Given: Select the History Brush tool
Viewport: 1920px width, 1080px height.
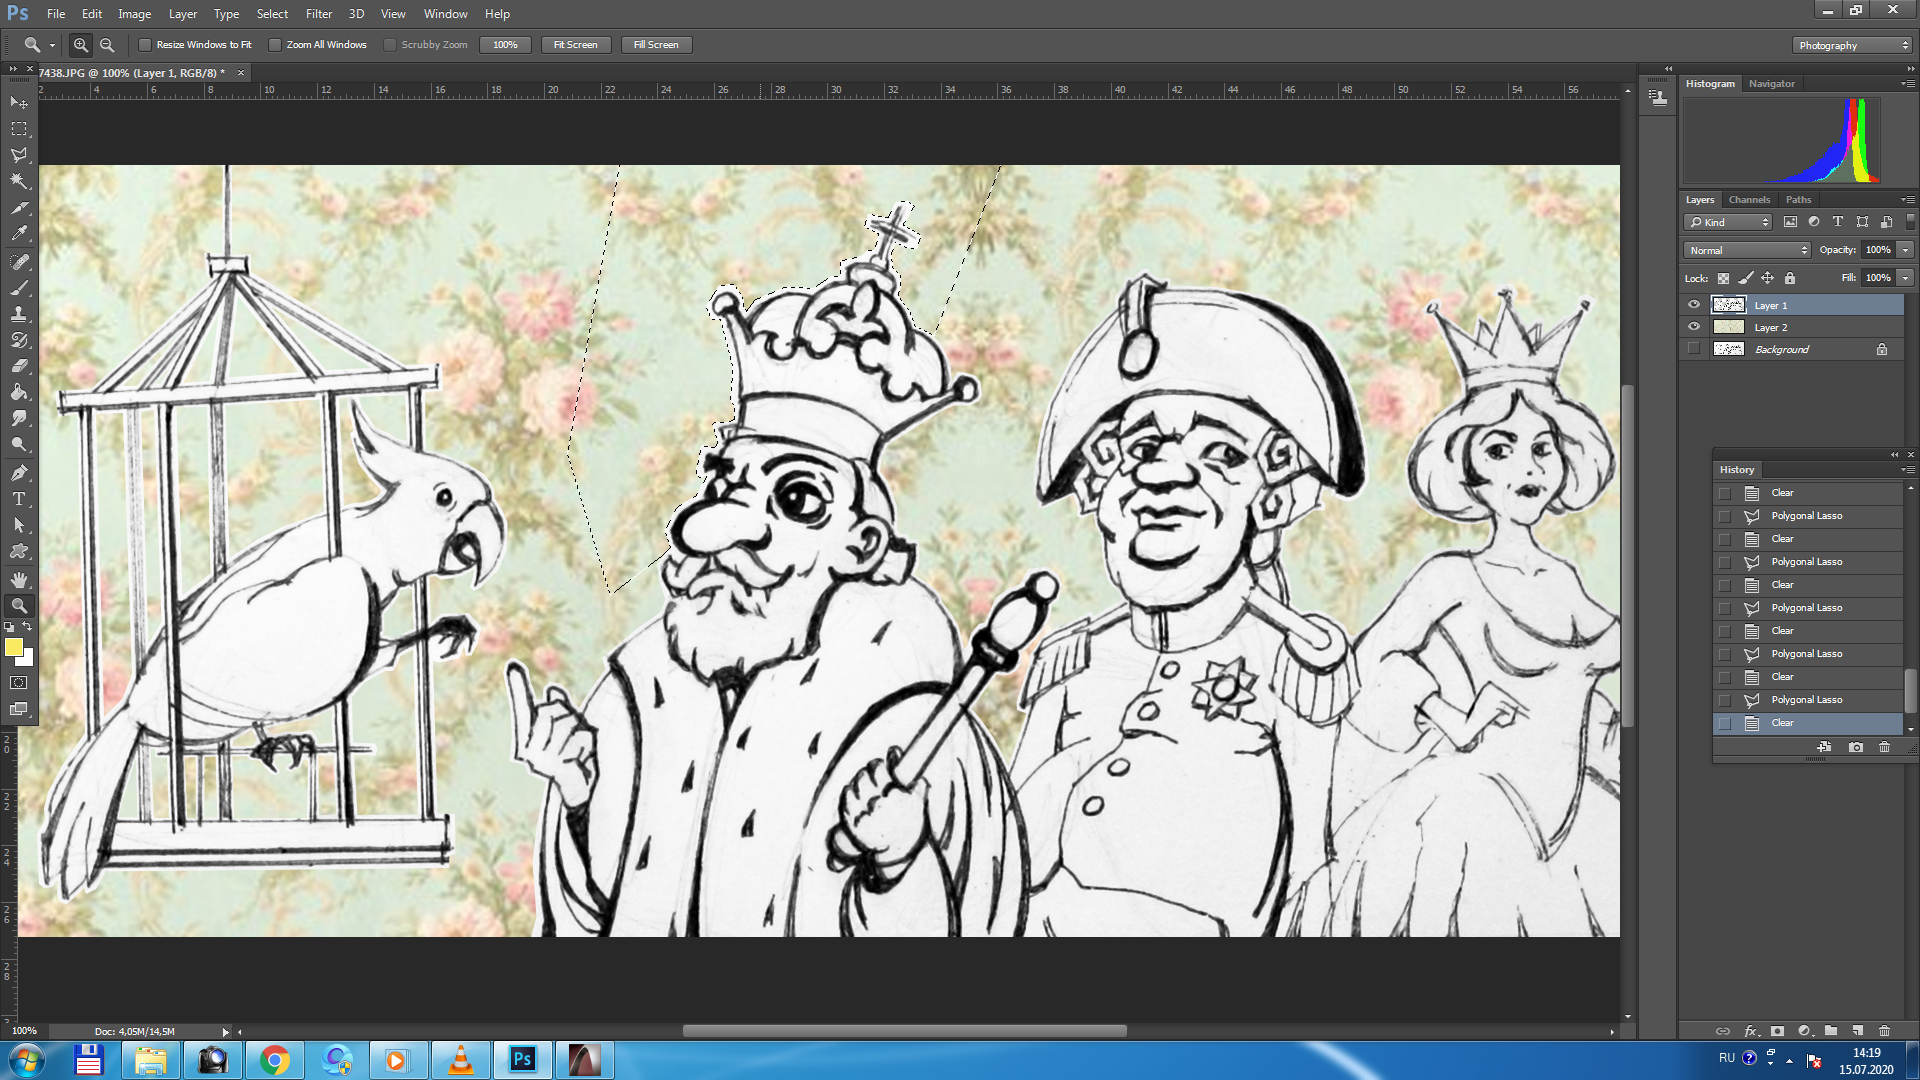Looking at the screenshot, I should pos(19,340).
